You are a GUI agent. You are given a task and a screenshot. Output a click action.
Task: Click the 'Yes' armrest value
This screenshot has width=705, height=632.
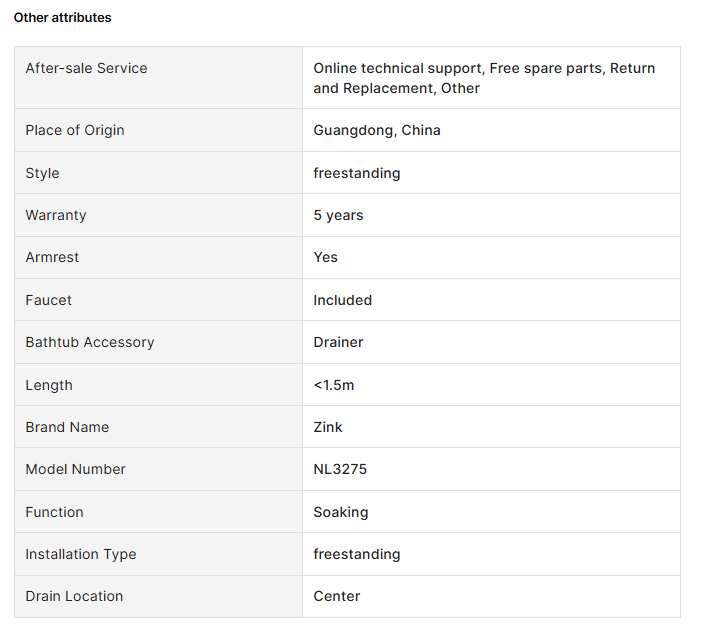point(325,257)
